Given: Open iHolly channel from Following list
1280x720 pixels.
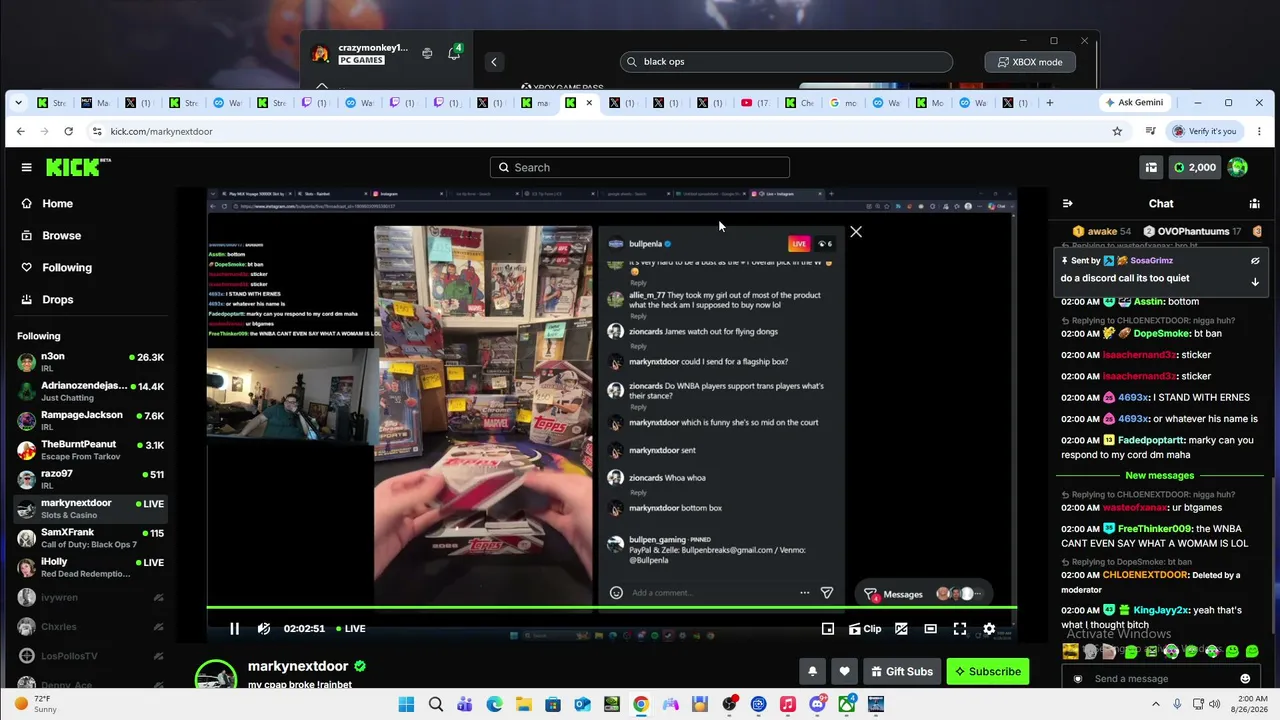Looking at the screenshot, I should coord(91,567).
